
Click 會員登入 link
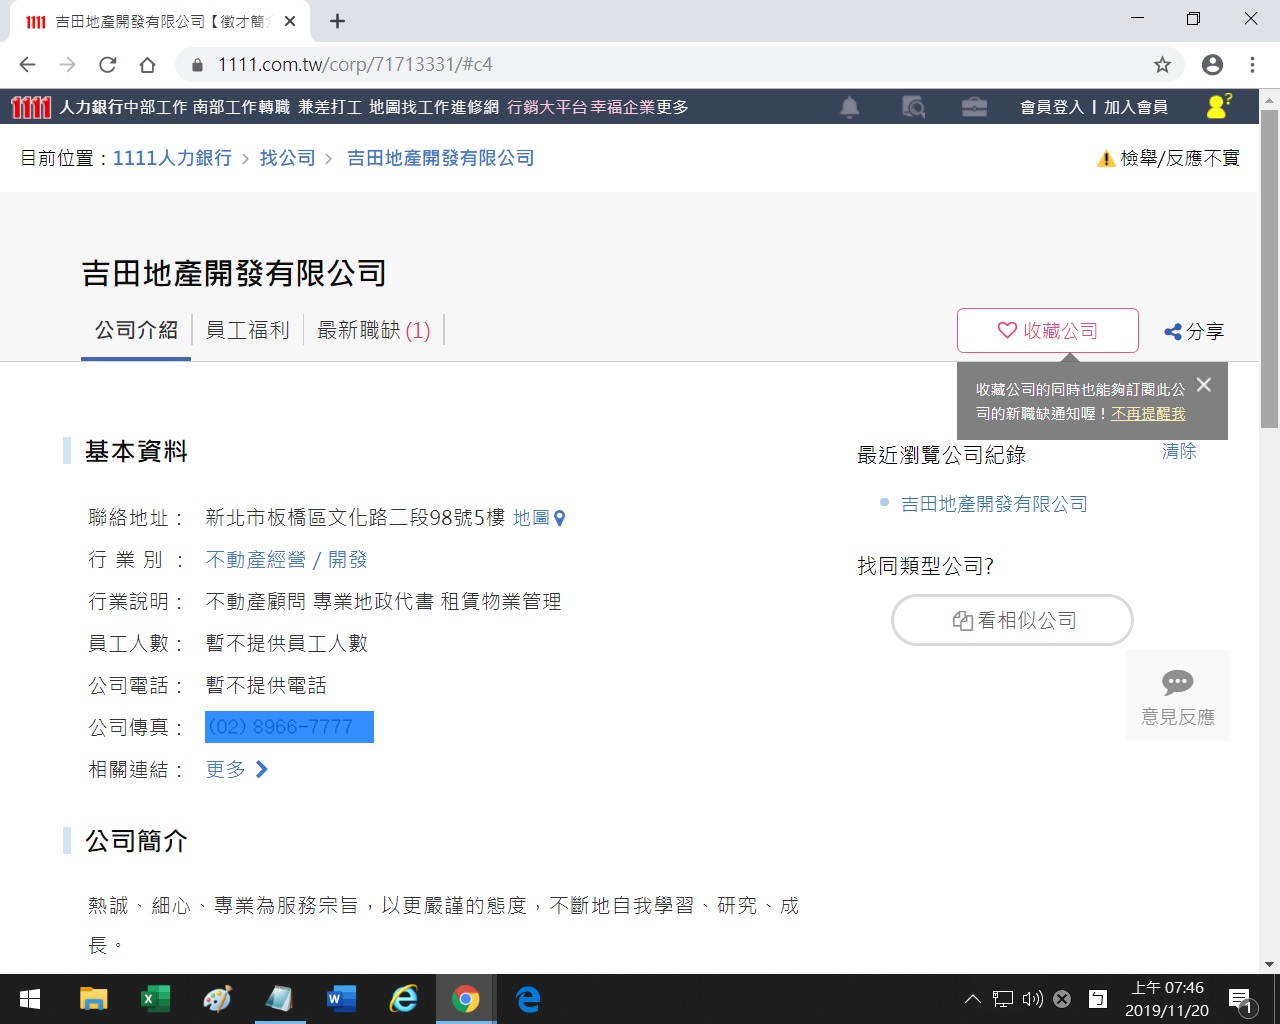pyautogui.click(x=1052, y=107)
